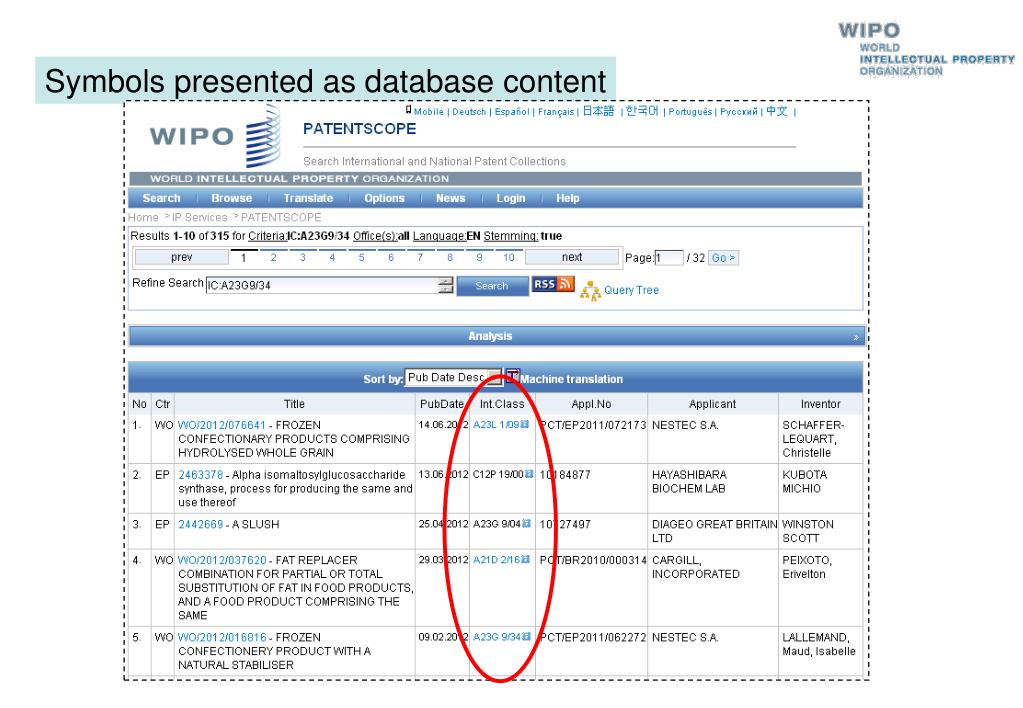The height and width of the screenshot is (708, 1023).
Task: Click the Machine translation icon
Action: pyautogui.click(x=513, y=377)
